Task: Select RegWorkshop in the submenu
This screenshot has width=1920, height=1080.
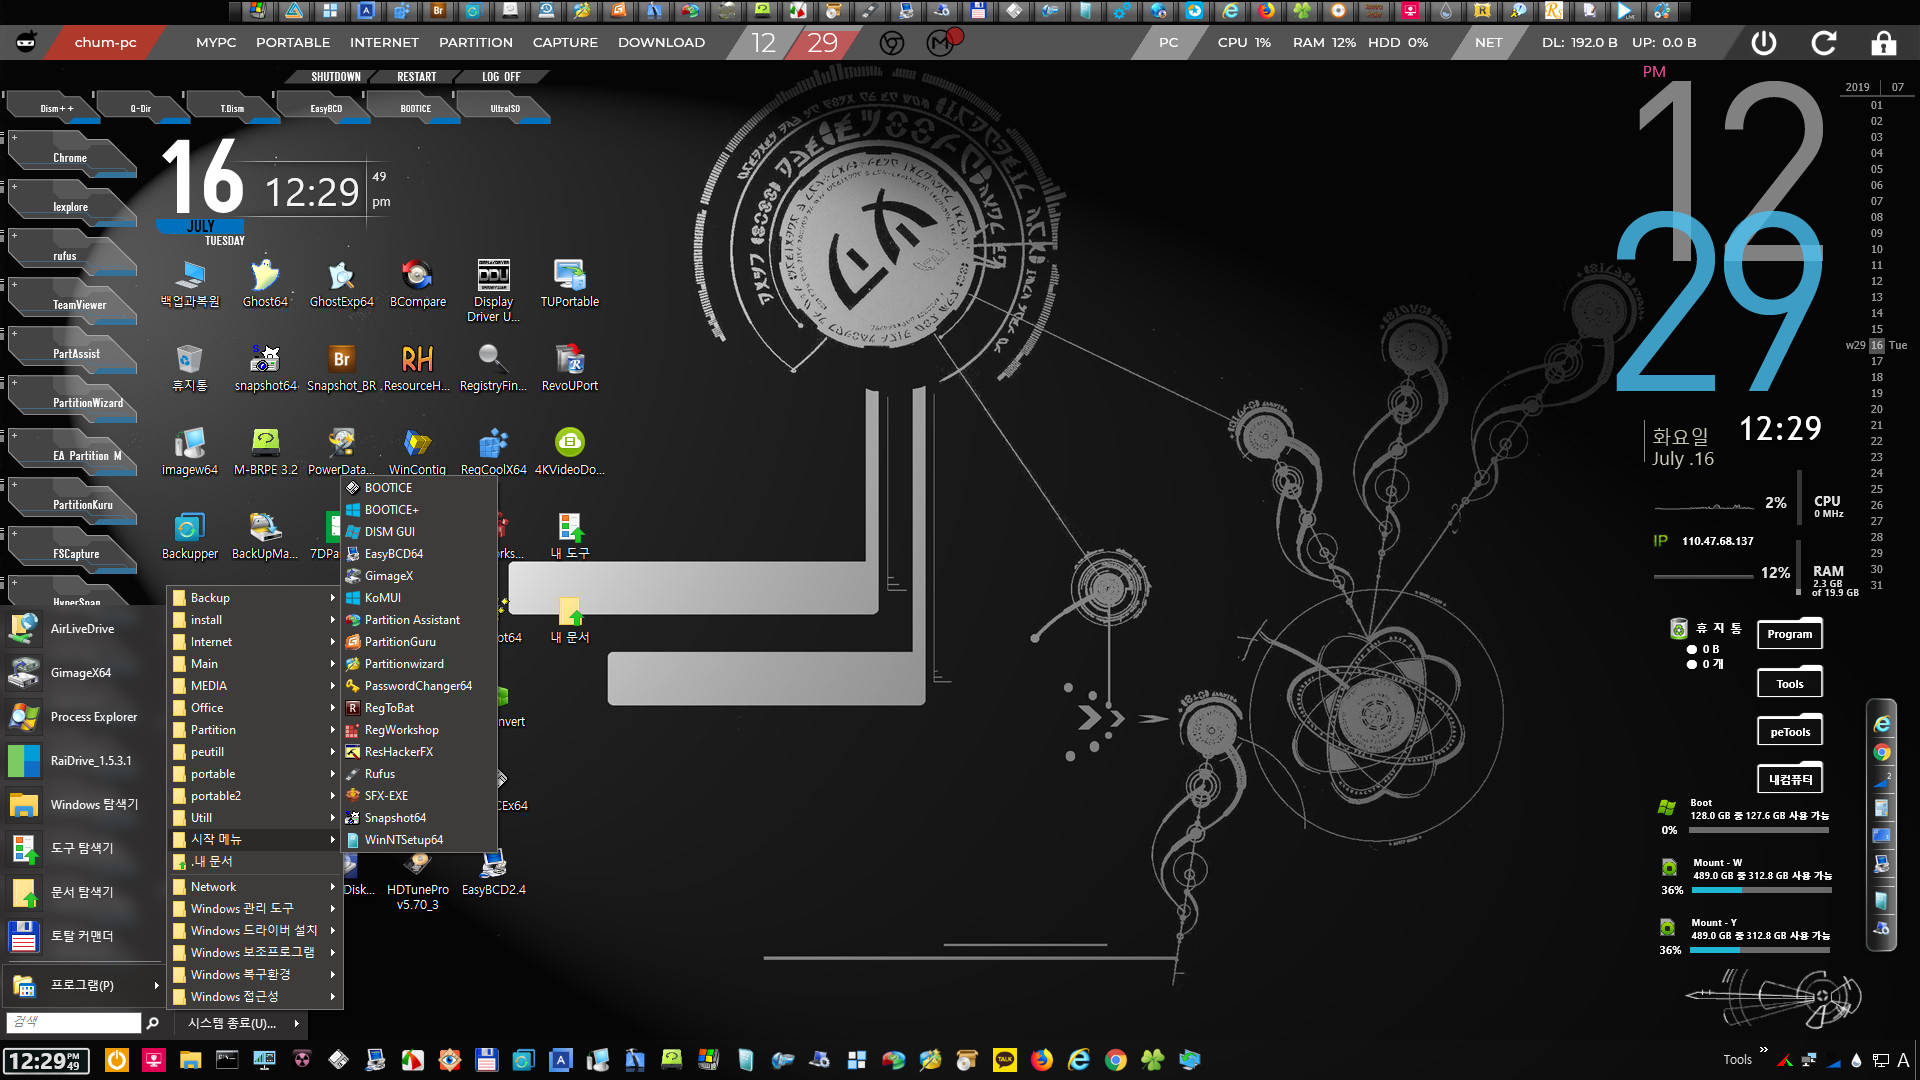Action: pyautogui.click(x=419, y=730)
